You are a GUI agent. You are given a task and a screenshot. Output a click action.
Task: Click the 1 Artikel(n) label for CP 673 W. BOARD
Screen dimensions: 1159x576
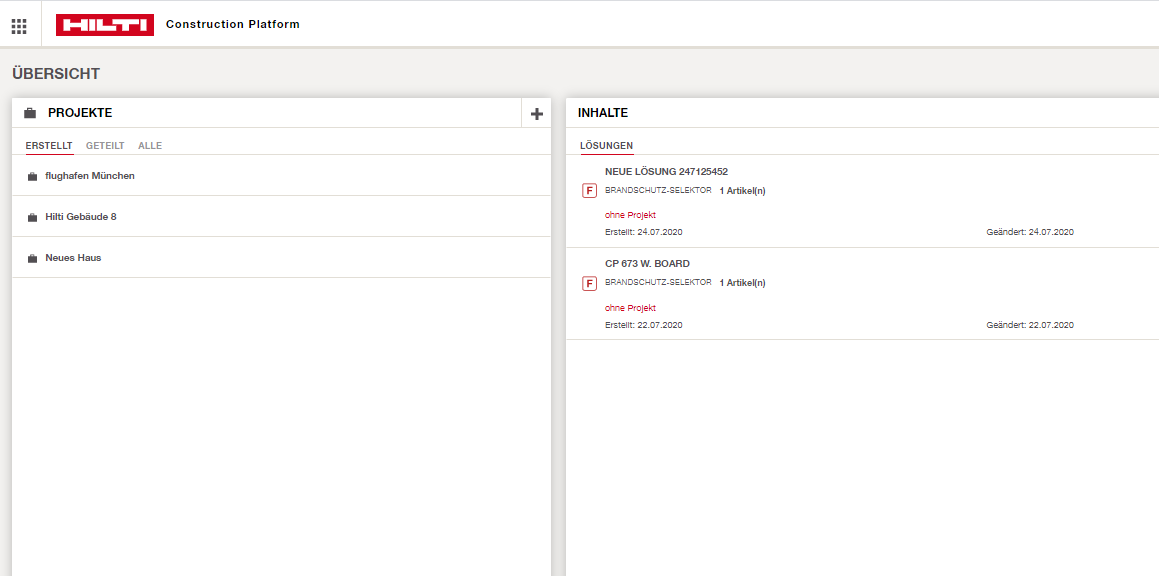pos(741,283)
